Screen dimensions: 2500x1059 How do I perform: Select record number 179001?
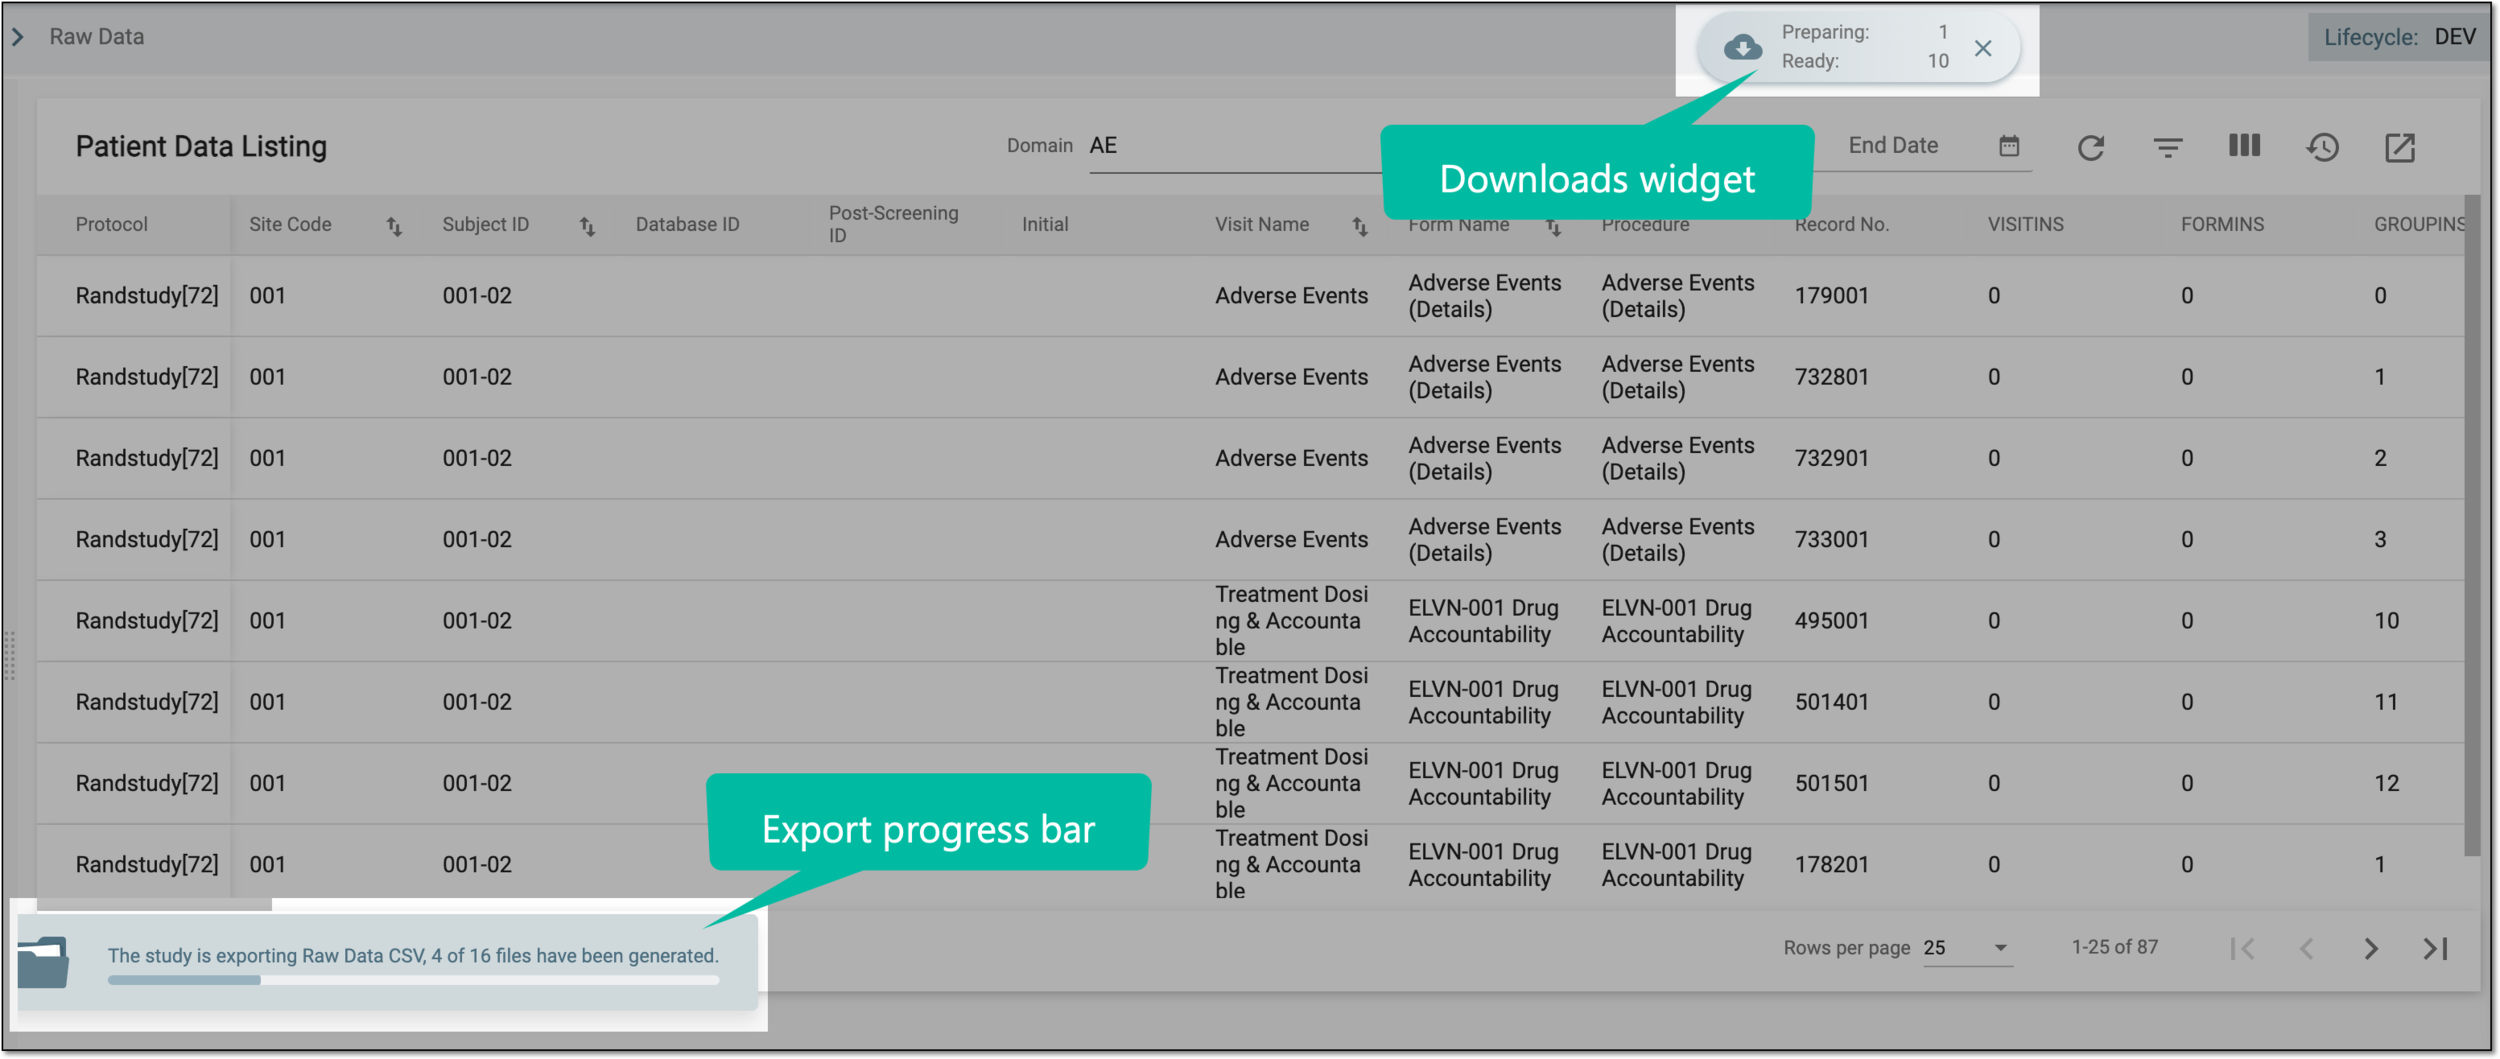pos(1831,296)
